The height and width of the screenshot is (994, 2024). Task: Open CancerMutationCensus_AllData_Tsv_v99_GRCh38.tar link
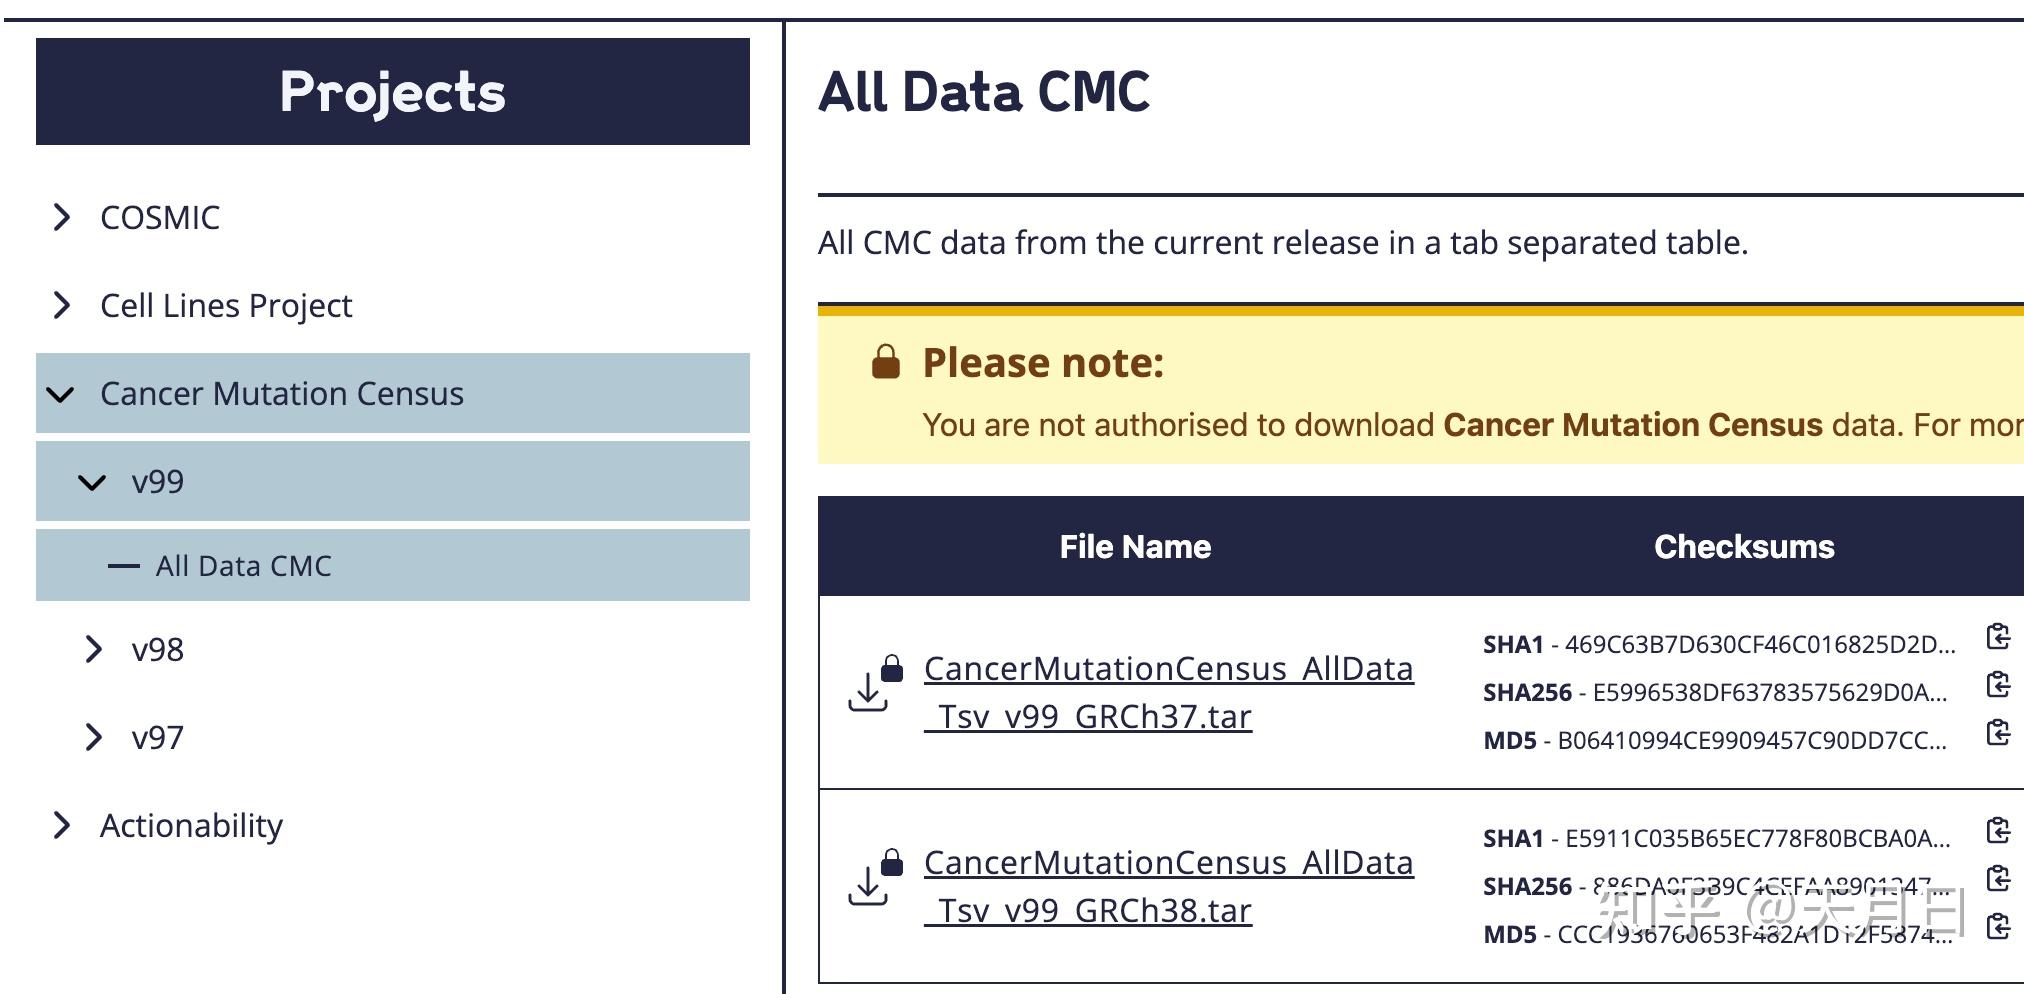(x=1168, y=886)
